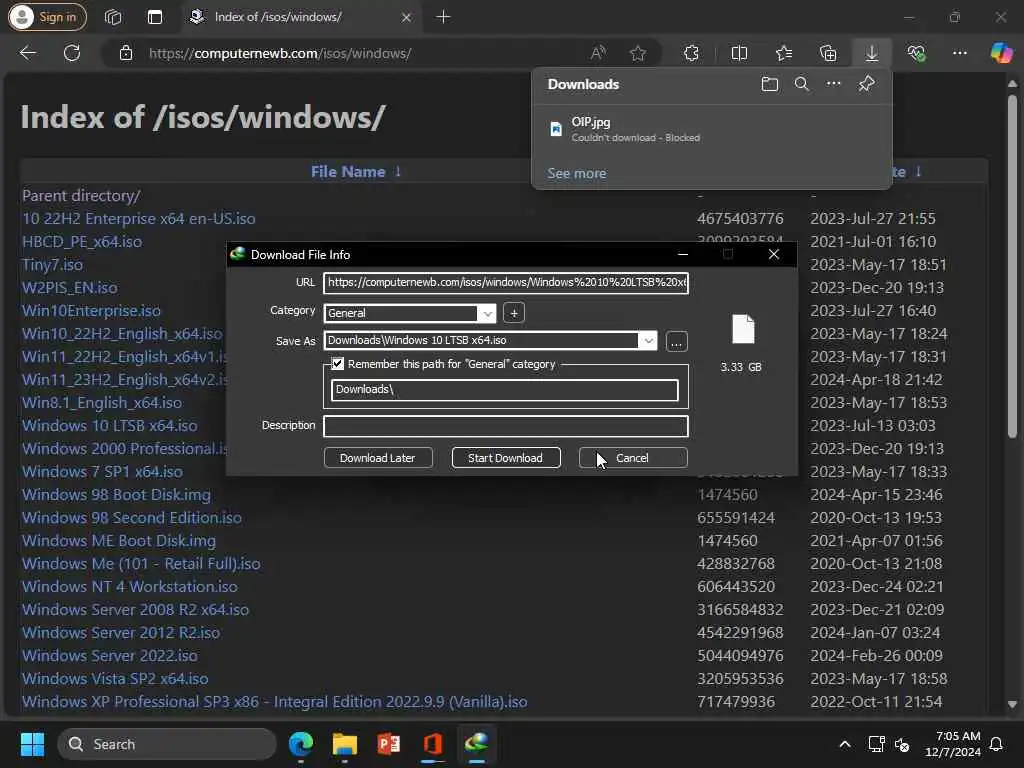This screenshot has width=1024, height=768.
Task: Click the Description input field
Action: coord(505,426)
